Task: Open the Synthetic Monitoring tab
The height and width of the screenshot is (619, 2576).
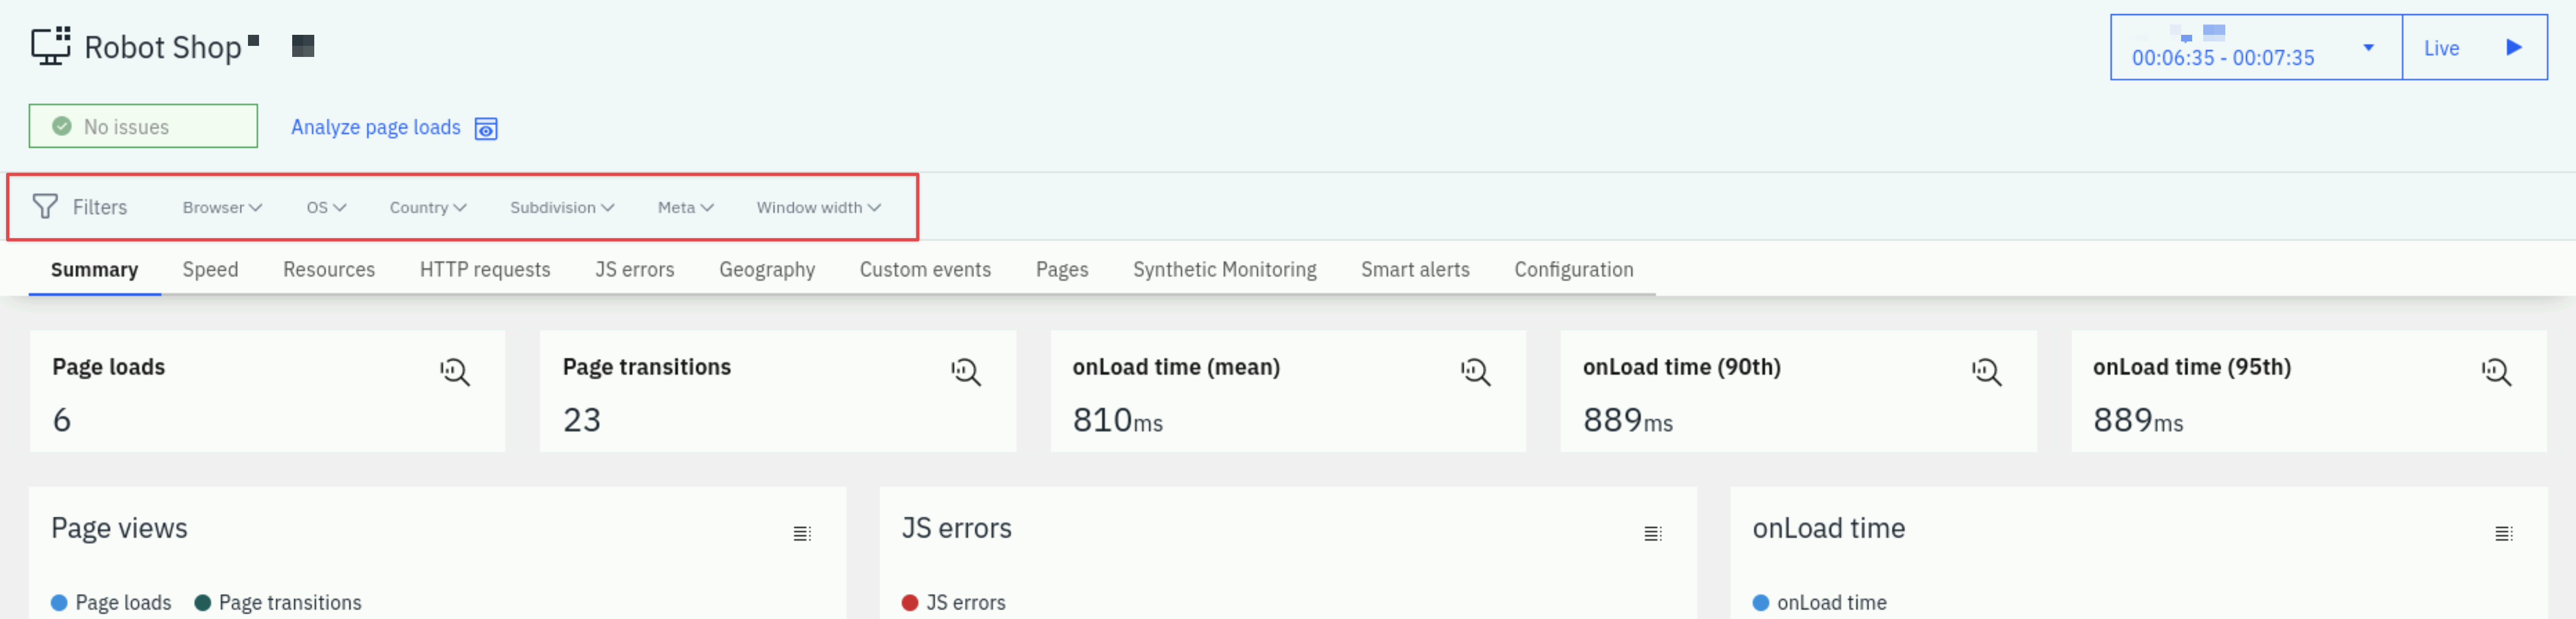Action: (x=1224, y=269)
